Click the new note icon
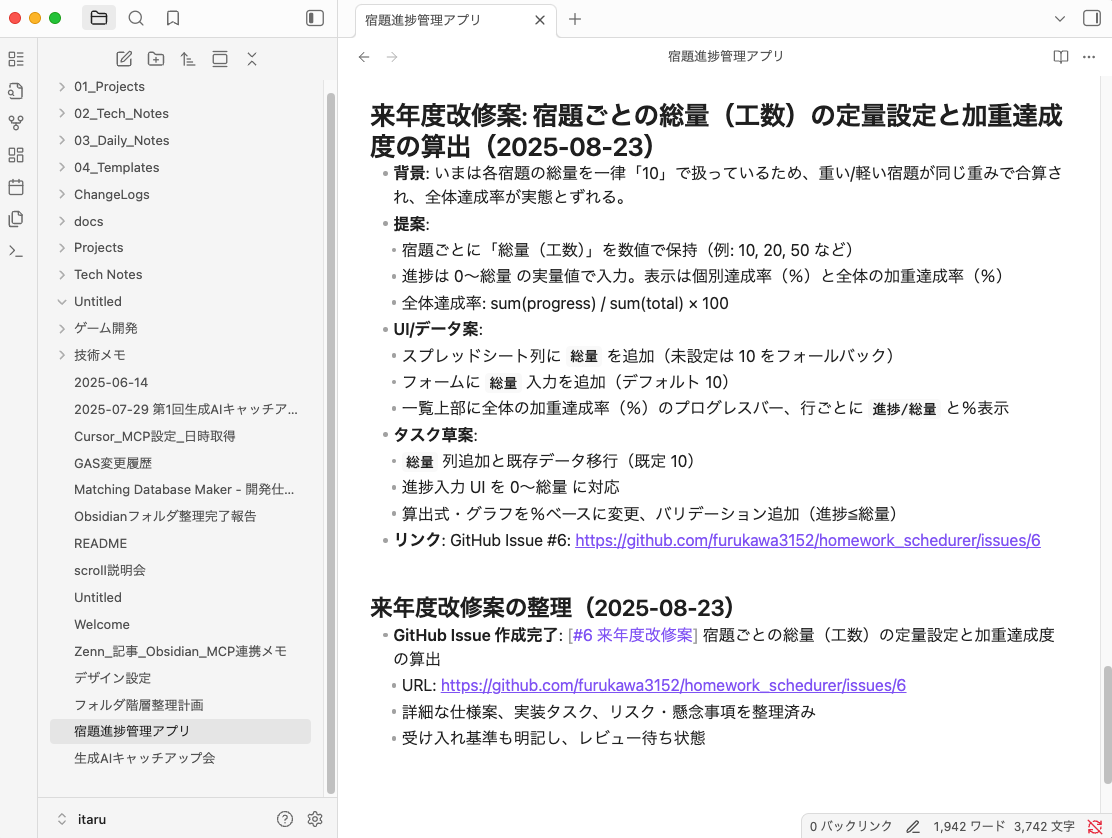The image size is (1112, 838). click(x=124, y=59)
